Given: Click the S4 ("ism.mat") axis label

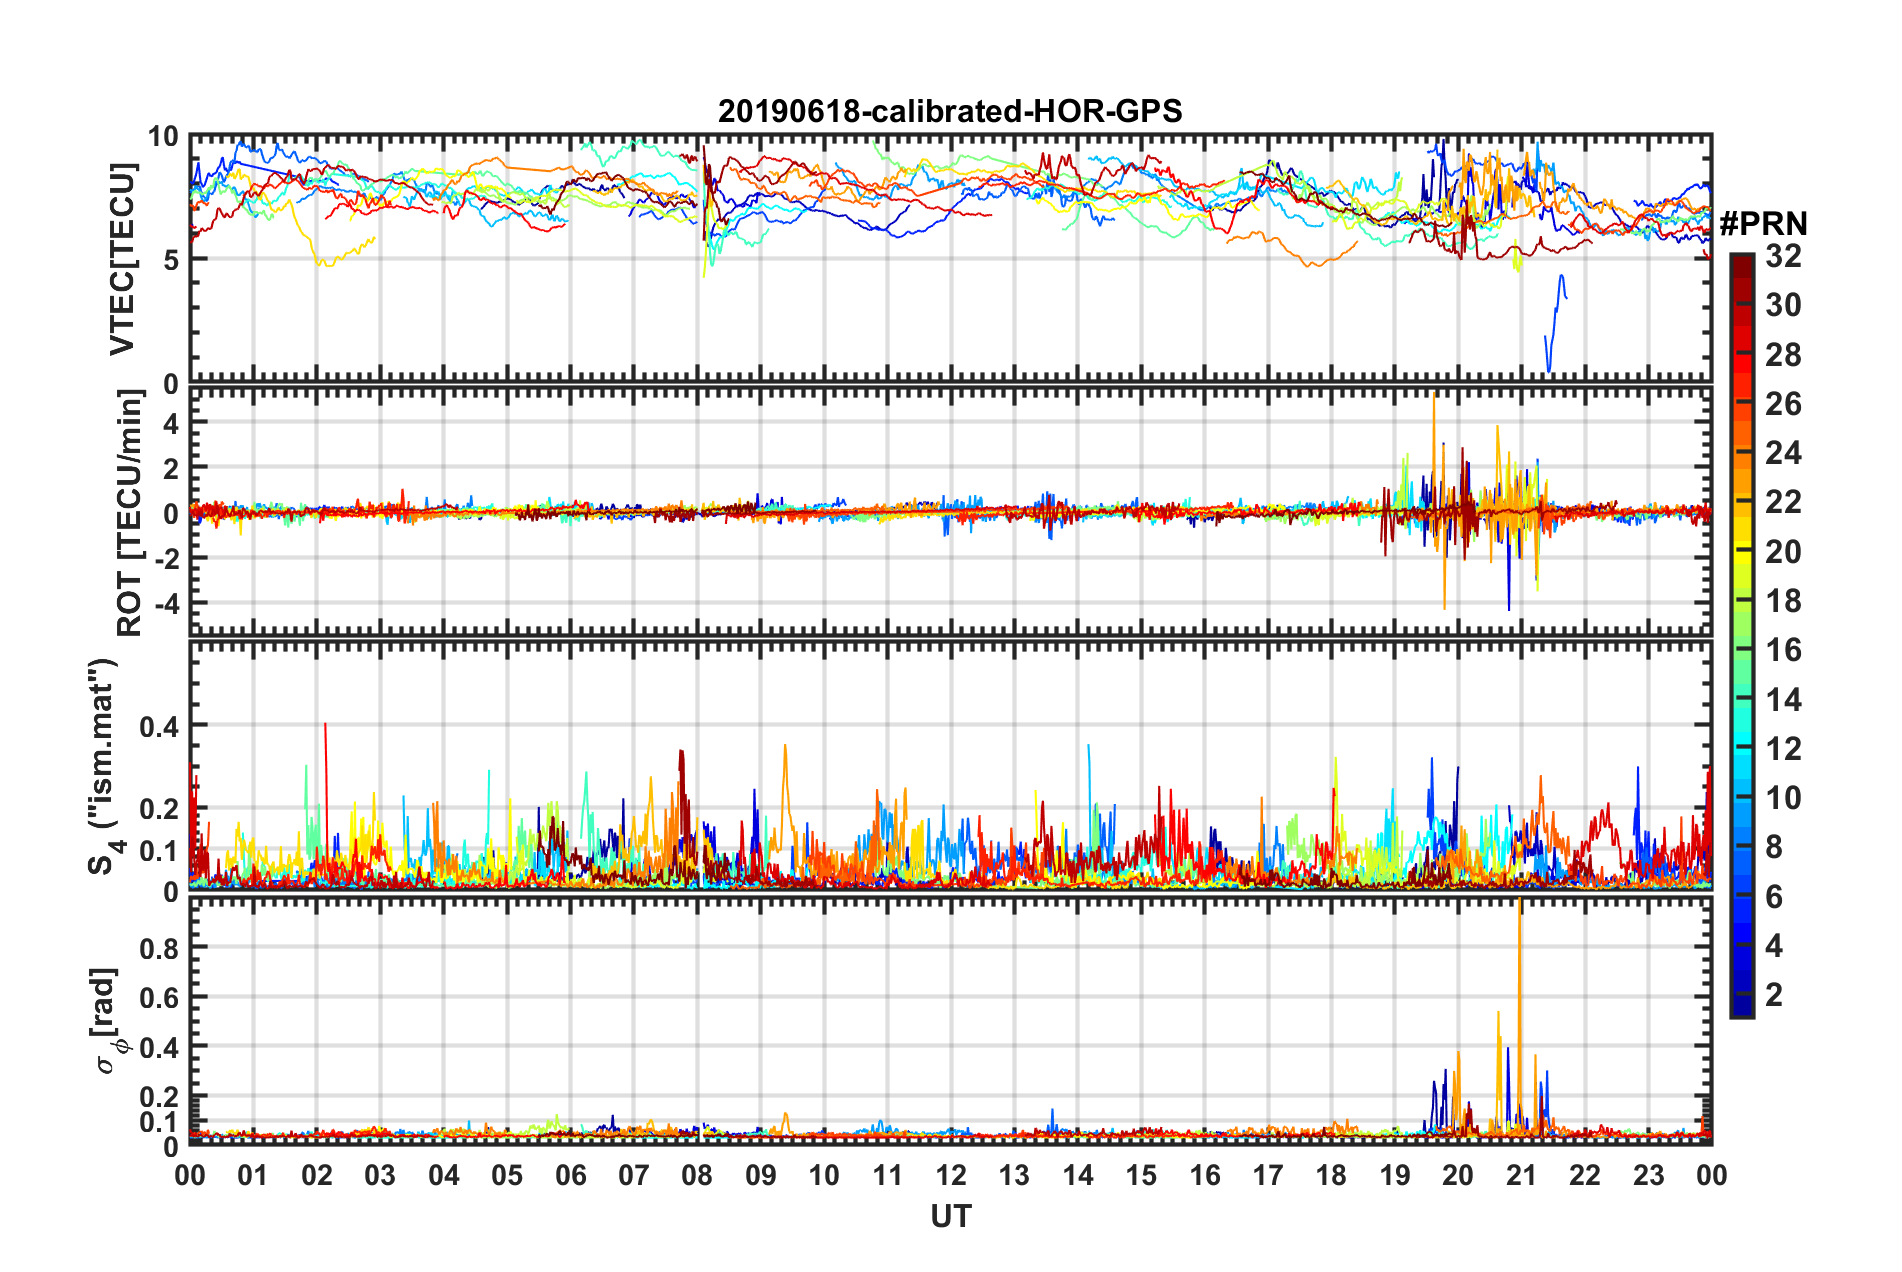Looking at the screenshot, I should click(x=104, y=767).
